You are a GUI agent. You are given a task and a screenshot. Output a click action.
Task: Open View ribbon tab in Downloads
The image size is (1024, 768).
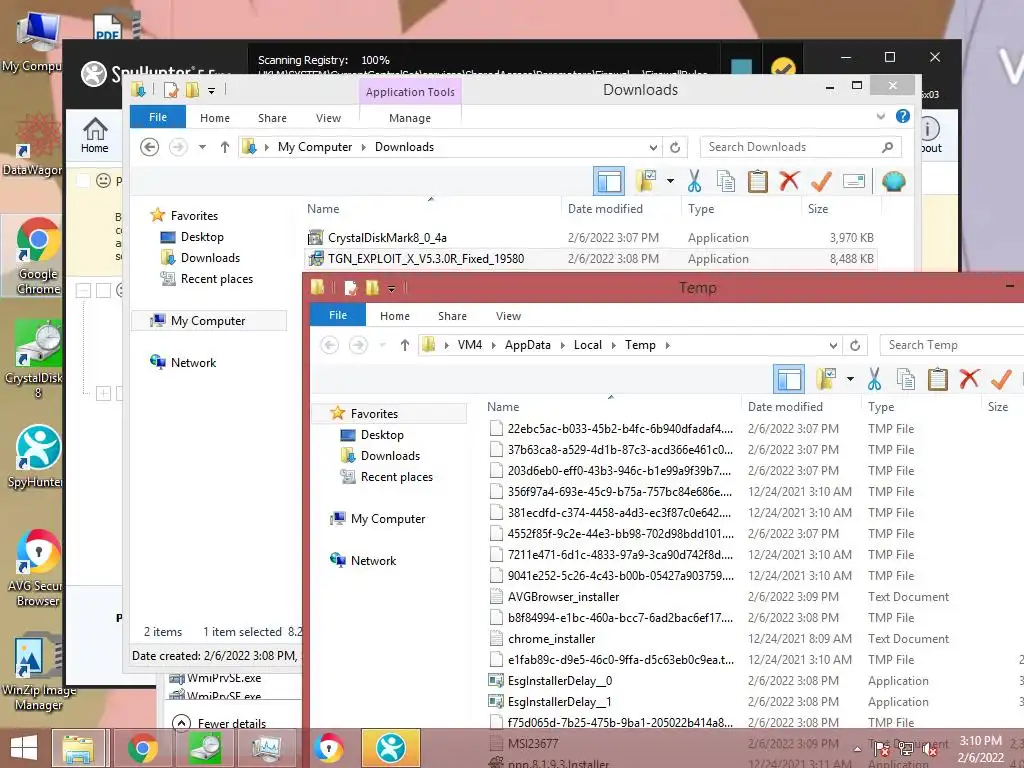(x=328, y=118)
